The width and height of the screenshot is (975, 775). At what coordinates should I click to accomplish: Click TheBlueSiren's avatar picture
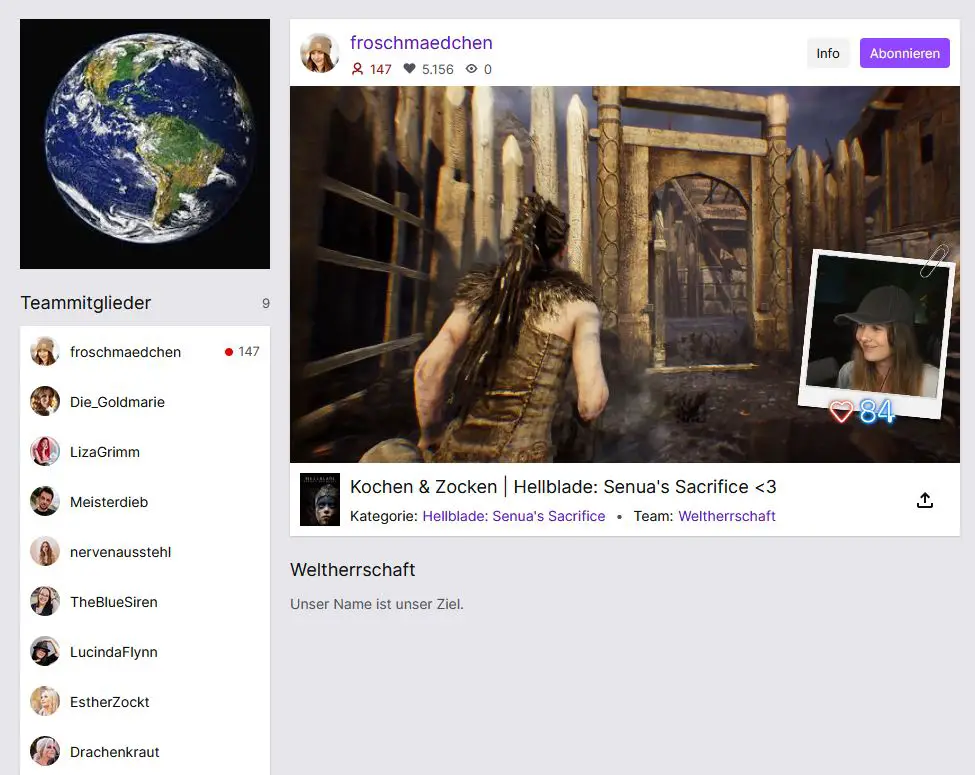pyautogui.click(x=45, y=601)
